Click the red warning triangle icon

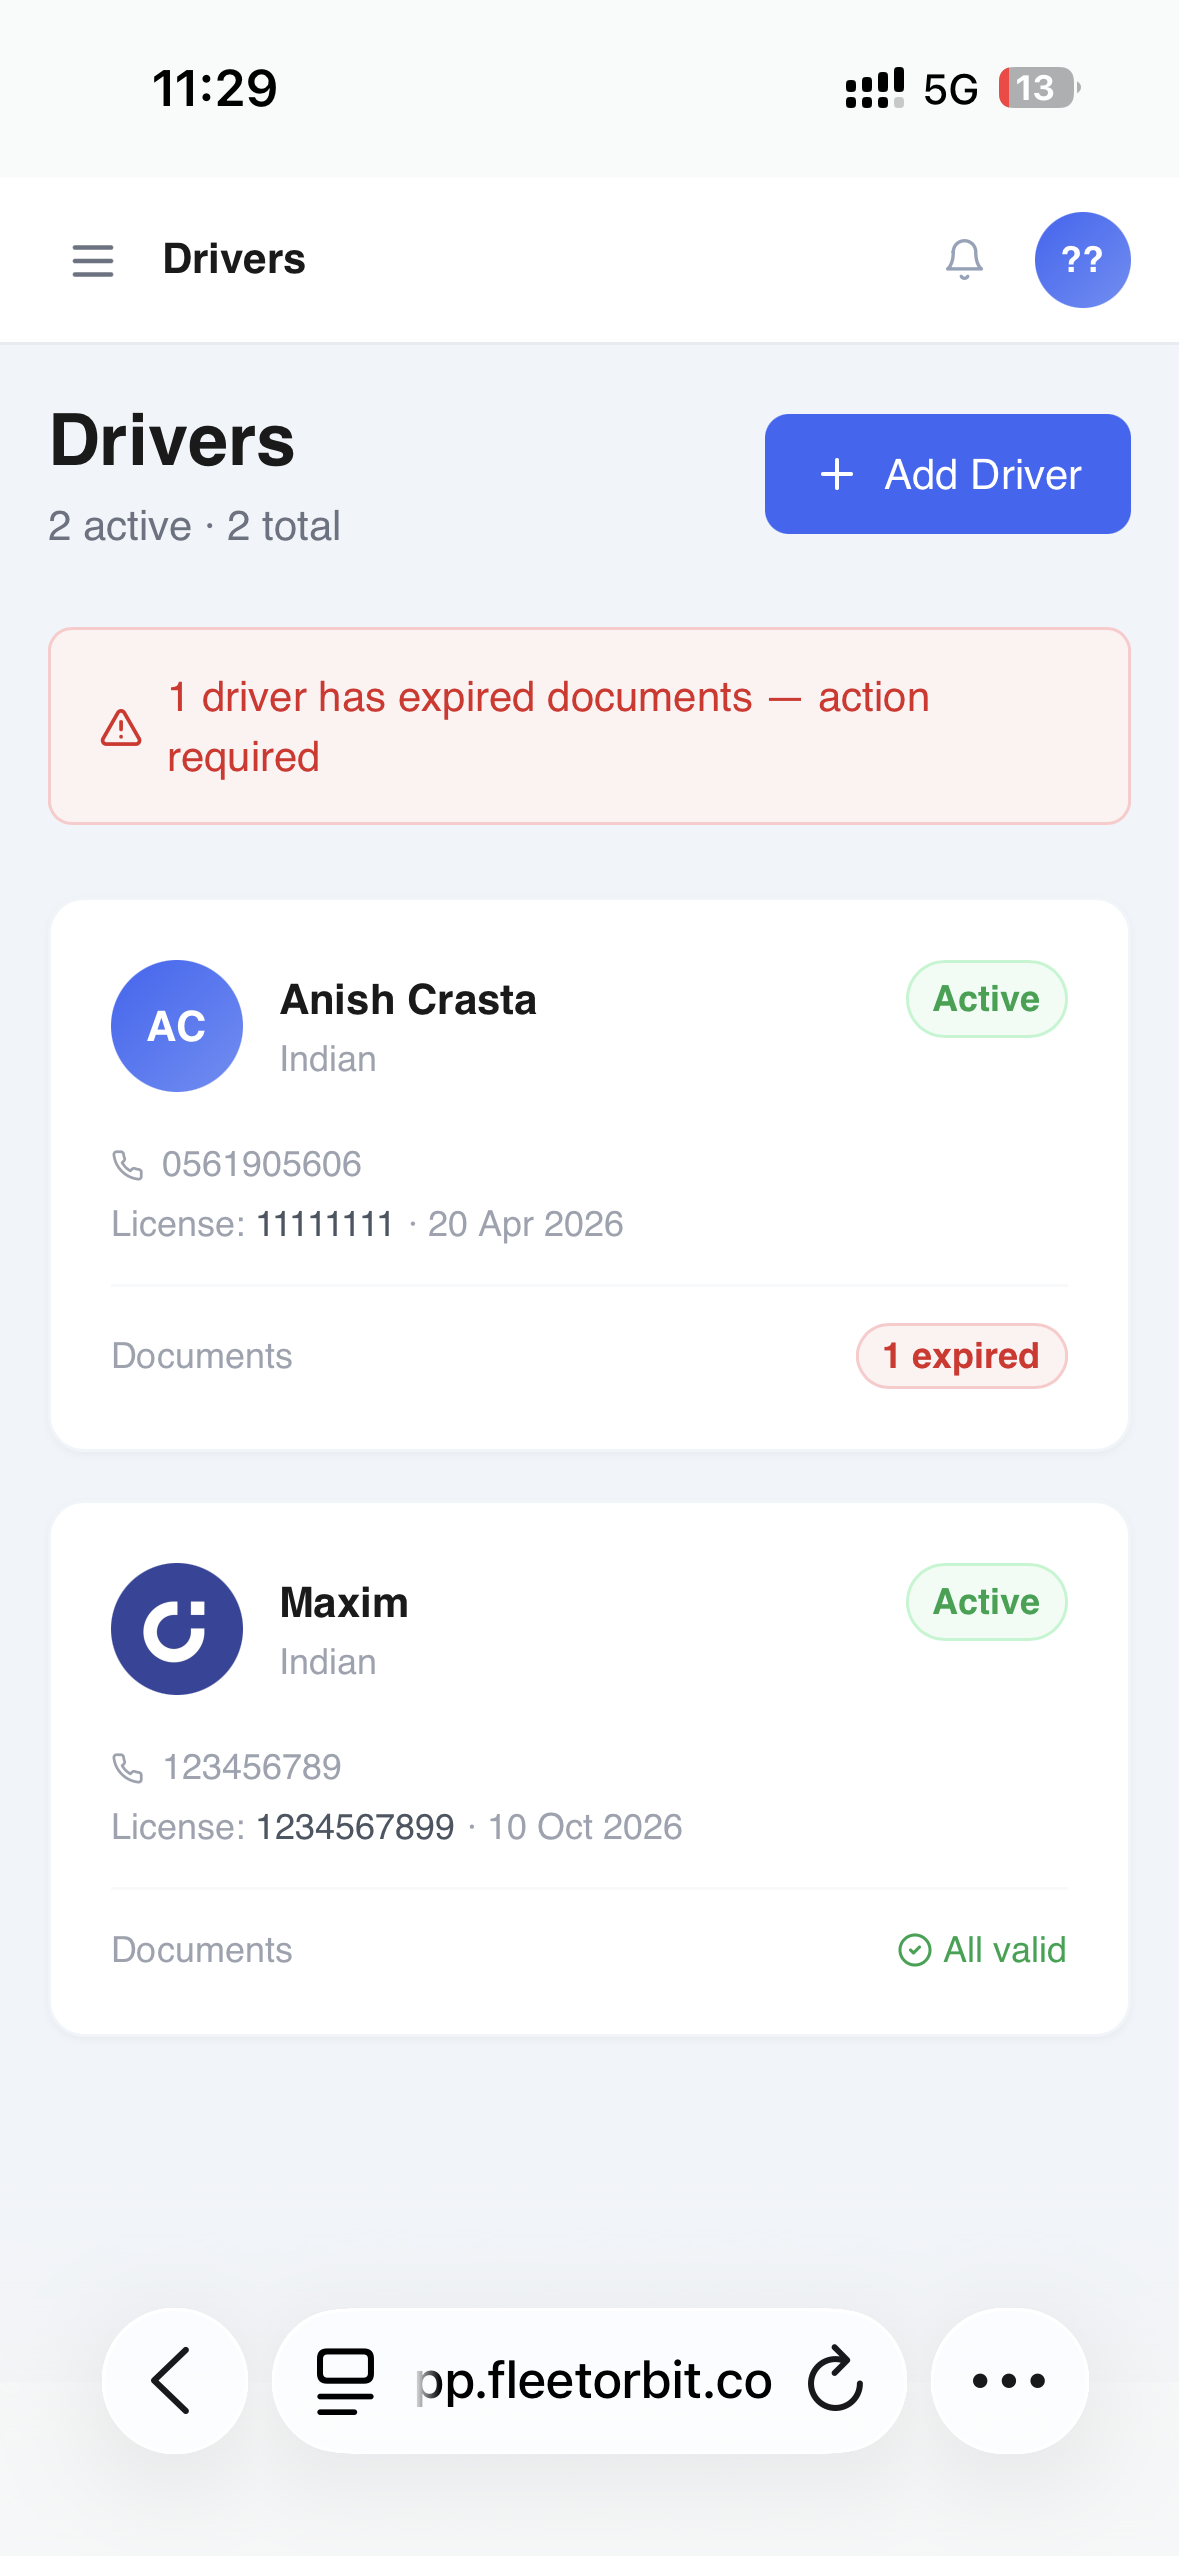(x=121, y=728)
